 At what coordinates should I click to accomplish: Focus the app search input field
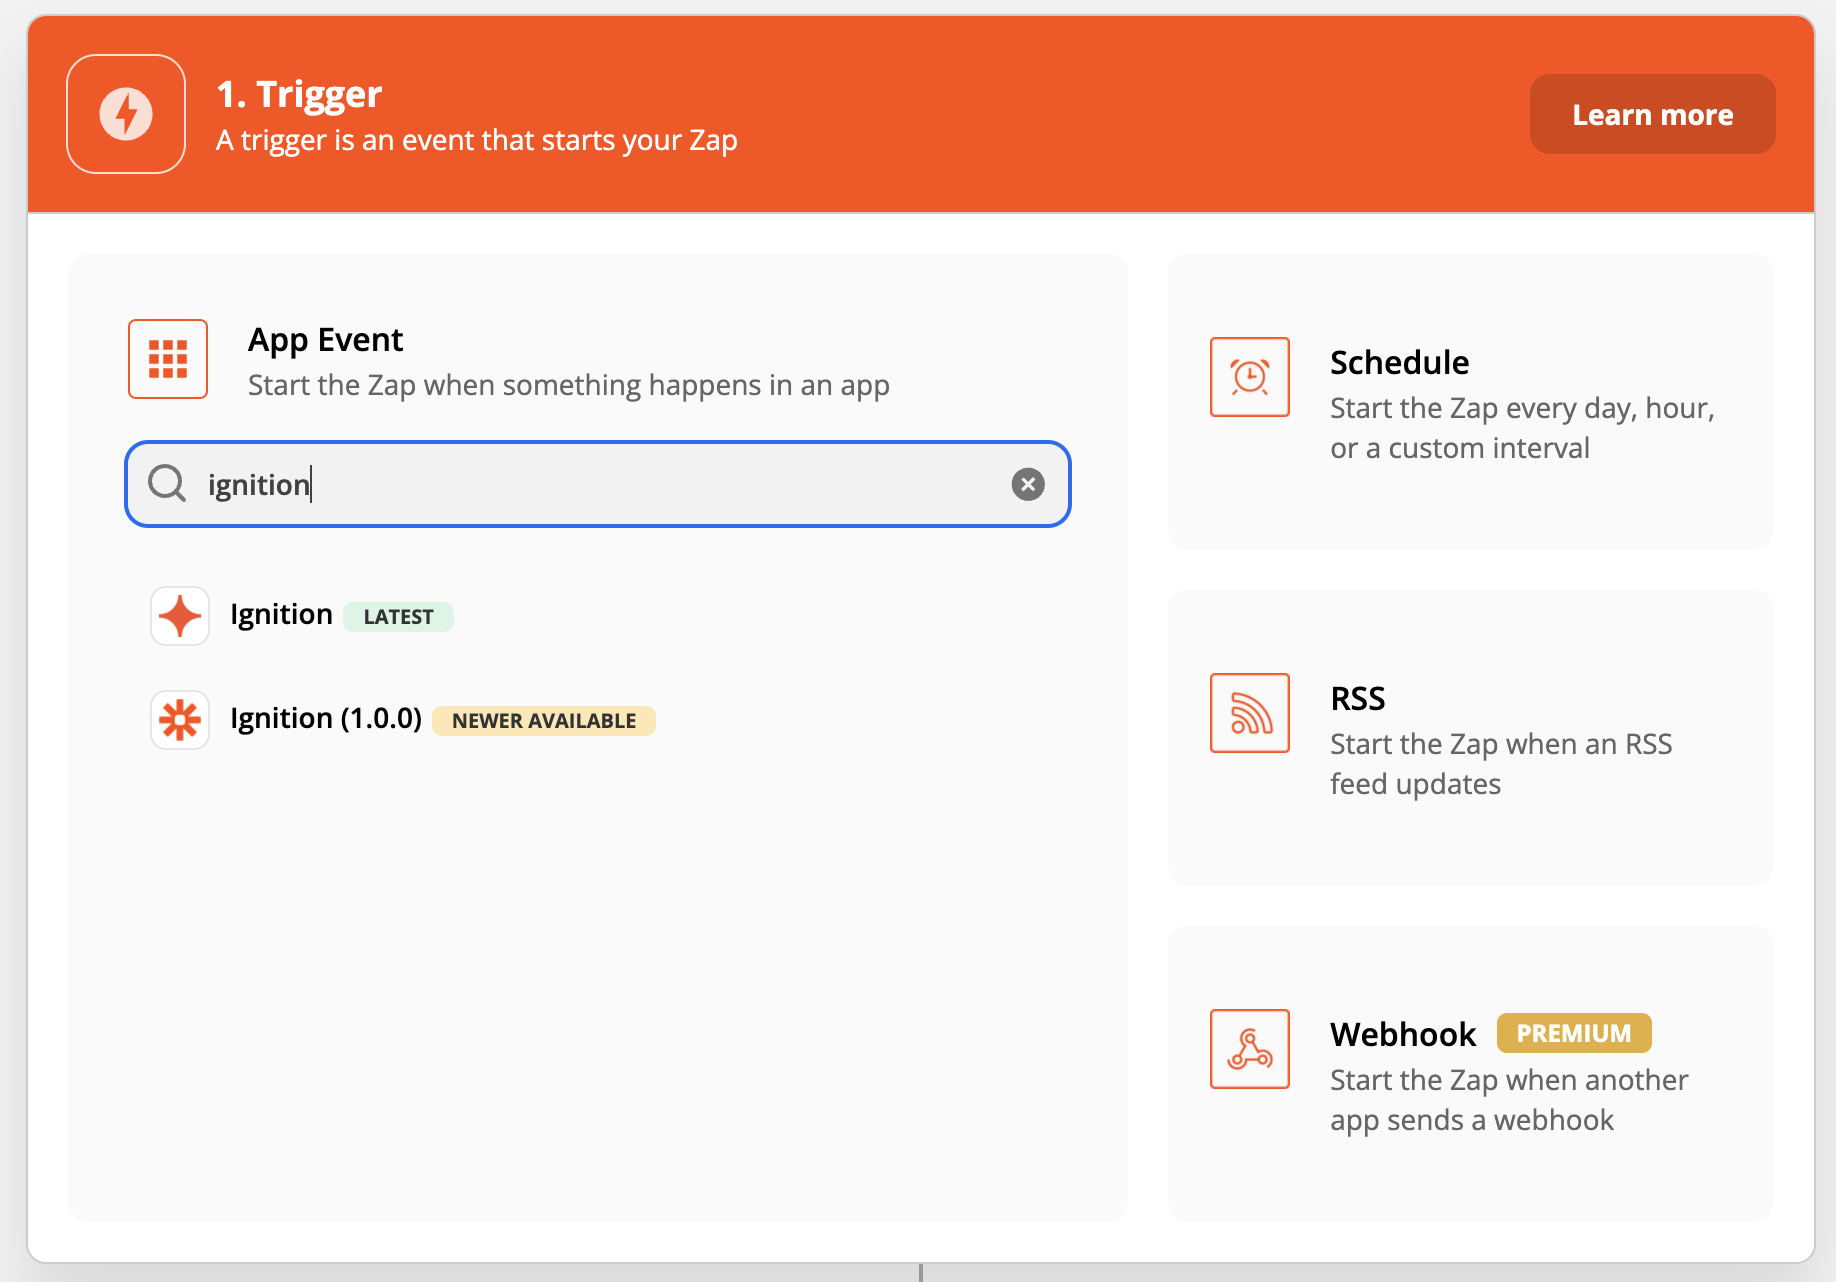(x=598, y=484)
